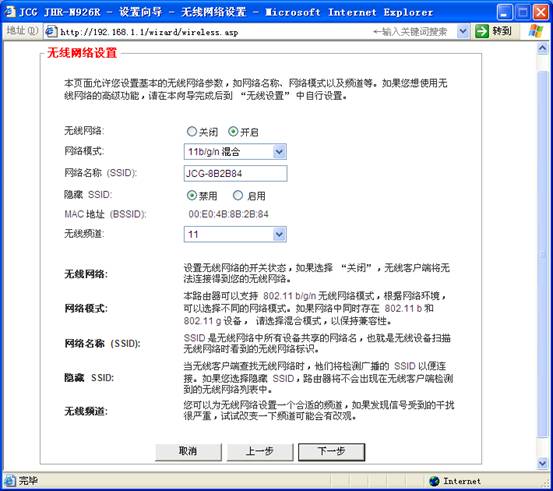Click the Internet zone globe icon
Viewport: 553px width, 491px height.
(x=434, y=481)
